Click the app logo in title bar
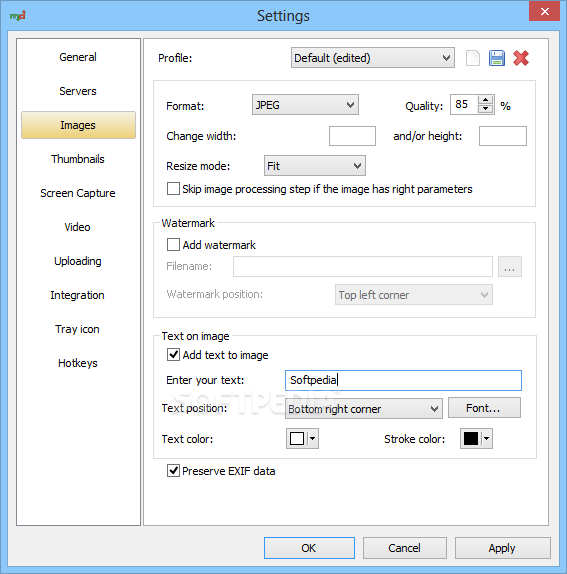 pyautogui.click(x=18, y=16)
